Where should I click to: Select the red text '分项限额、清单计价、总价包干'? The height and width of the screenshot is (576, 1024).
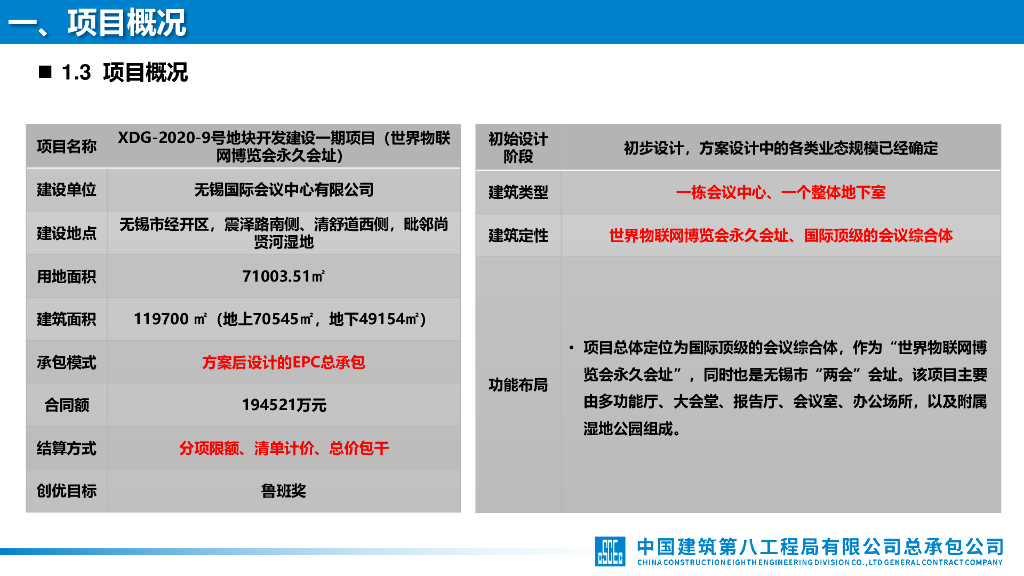point(283,449)
